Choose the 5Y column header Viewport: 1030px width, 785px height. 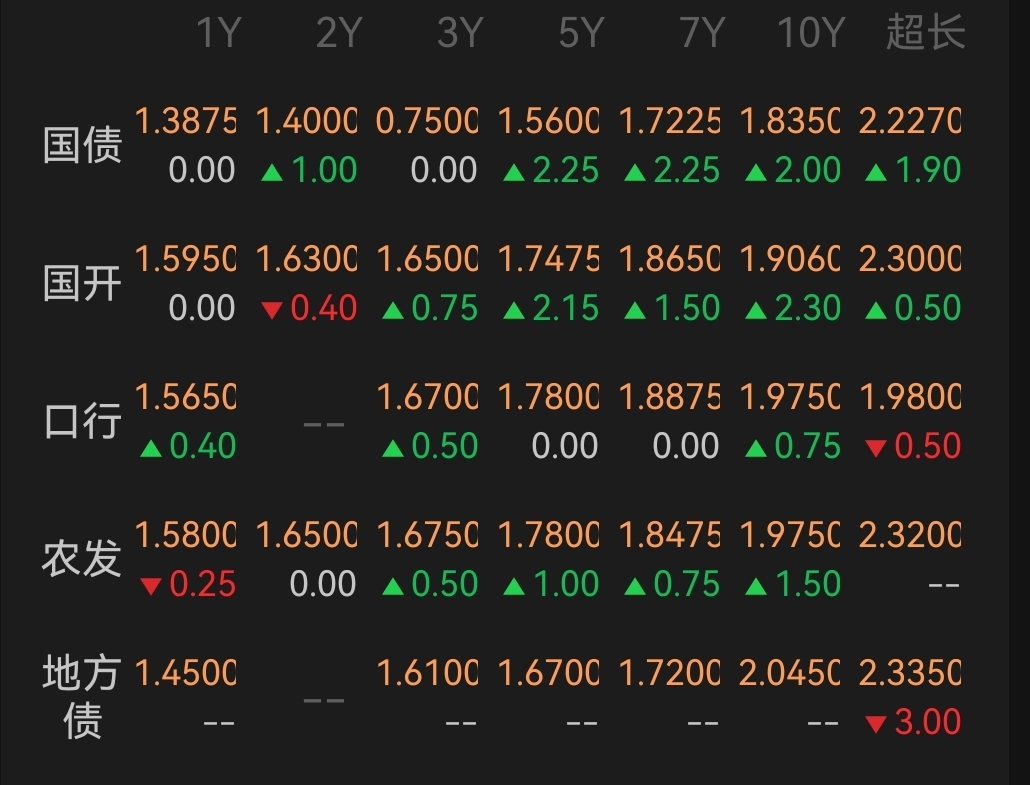click(582, 34)
